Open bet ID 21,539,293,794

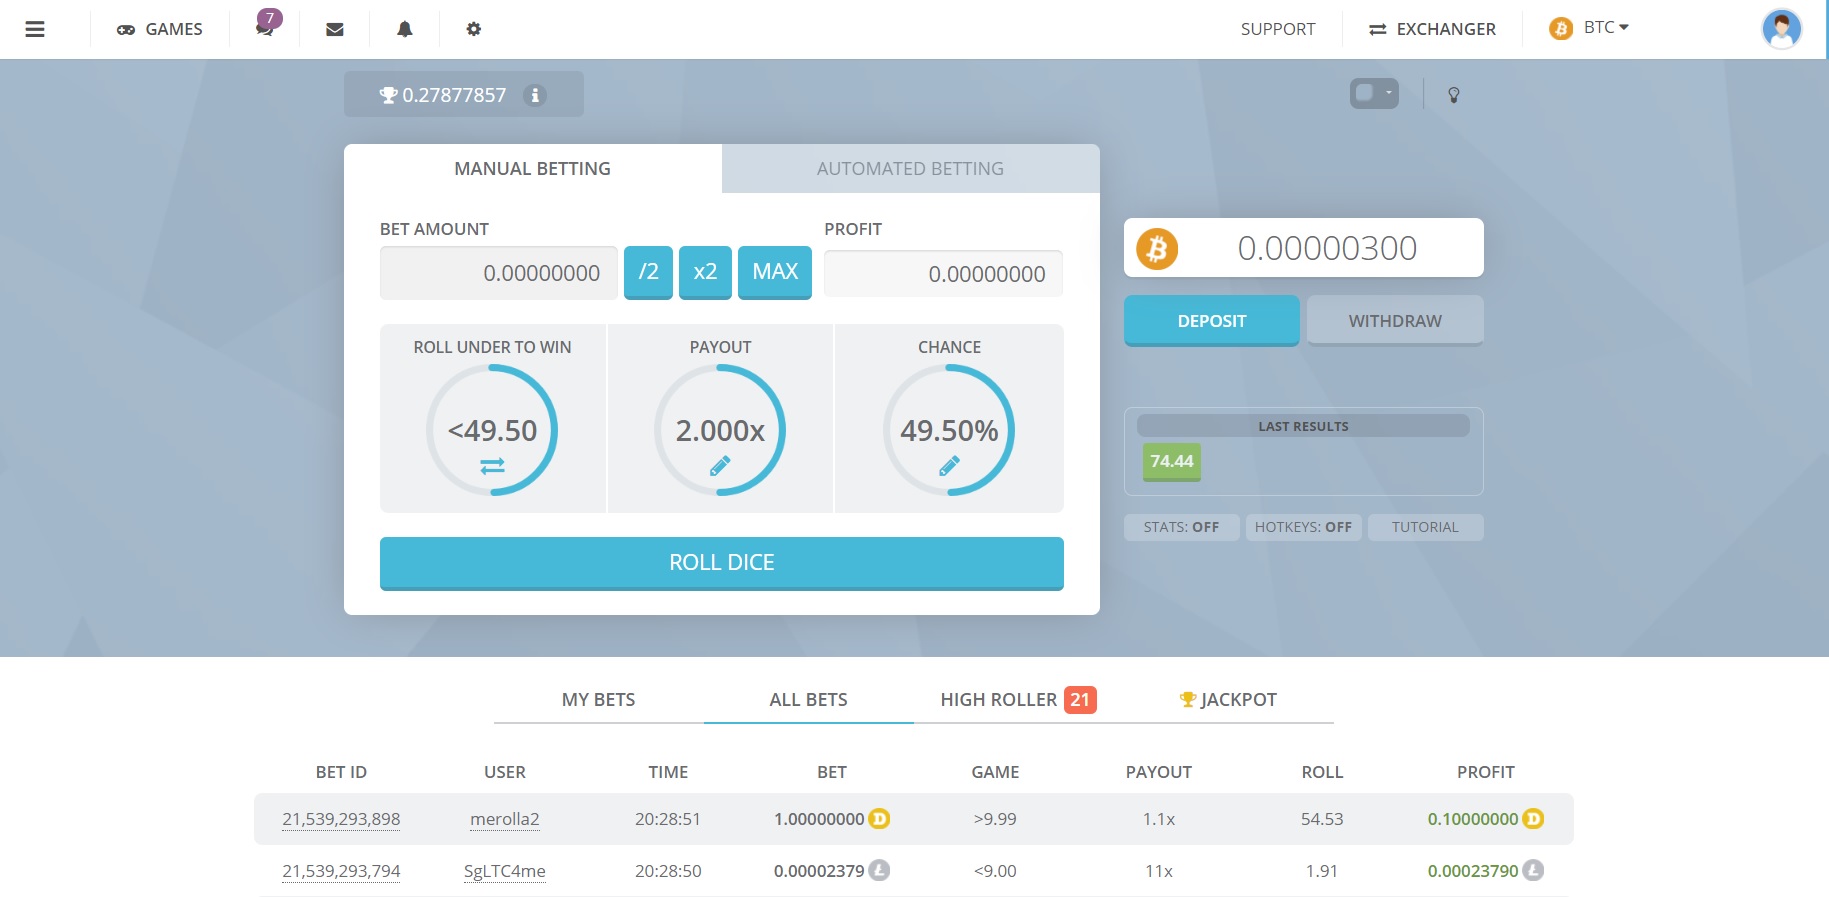pos(341,871)
